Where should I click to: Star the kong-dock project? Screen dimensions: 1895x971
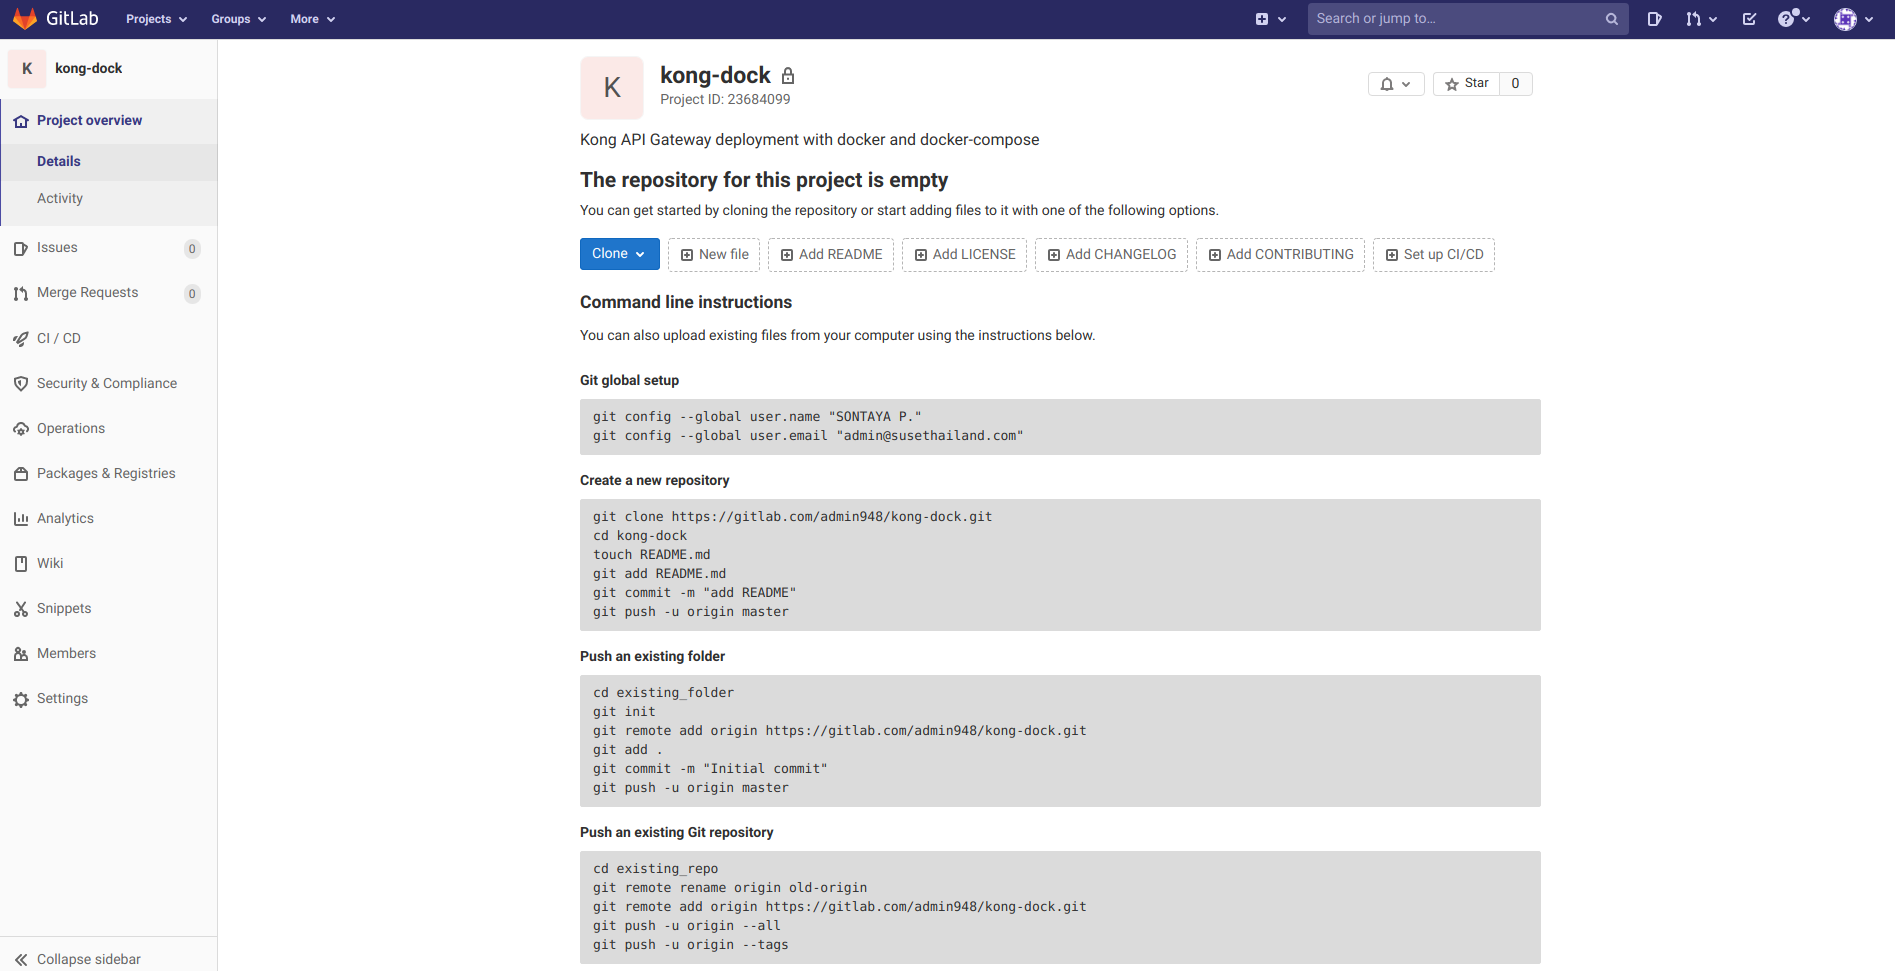[1466, 83]
